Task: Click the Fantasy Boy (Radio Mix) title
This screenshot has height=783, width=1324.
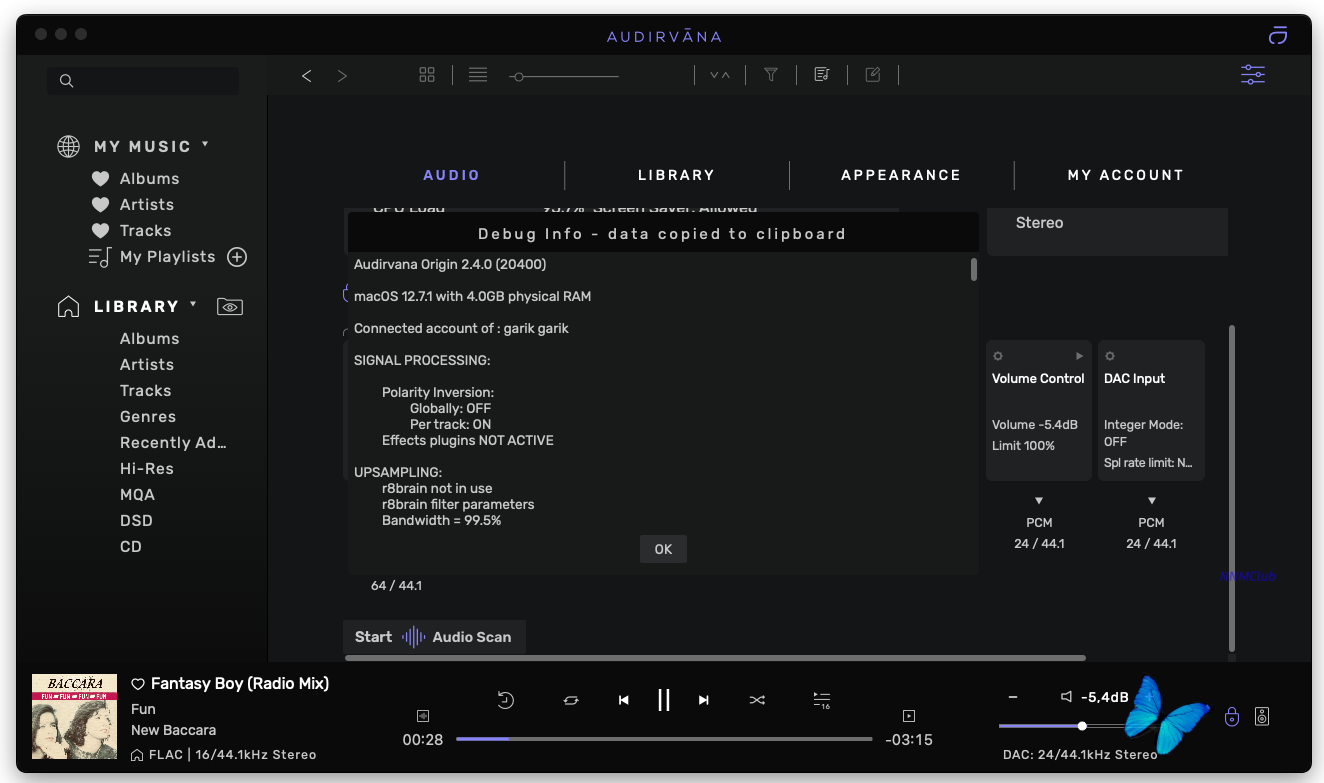Action: (240, 684)
